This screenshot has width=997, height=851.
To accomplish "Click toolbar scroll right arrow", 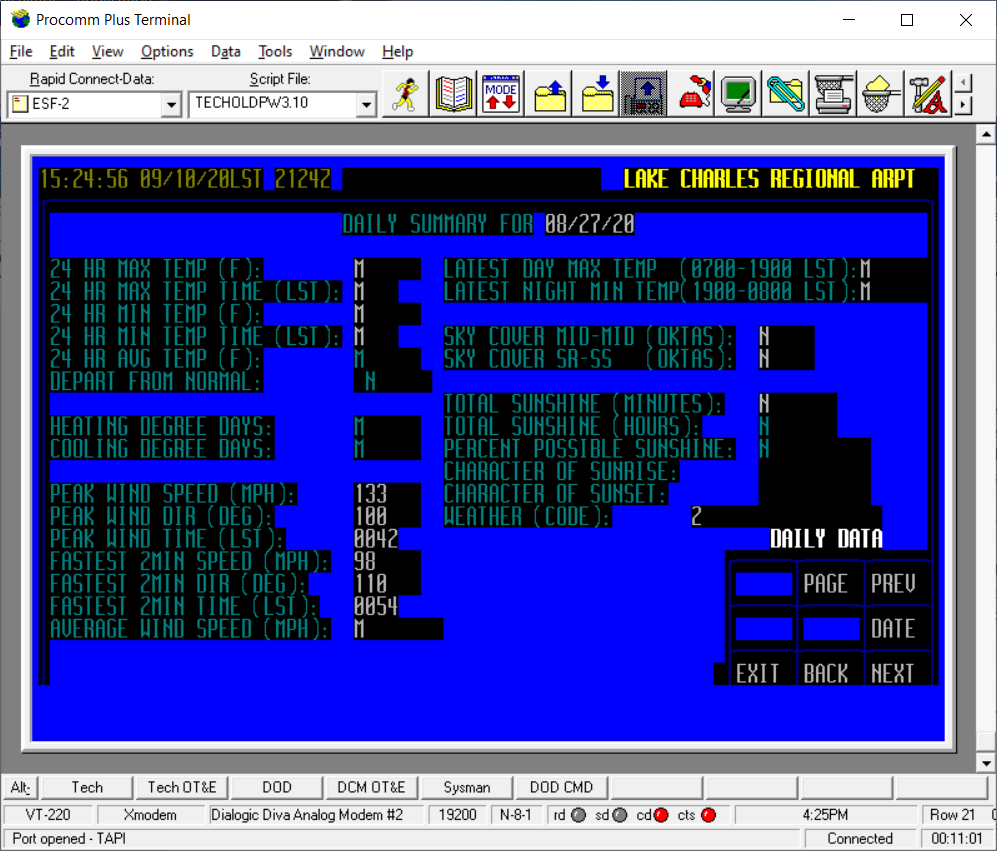I will (963, 104).
